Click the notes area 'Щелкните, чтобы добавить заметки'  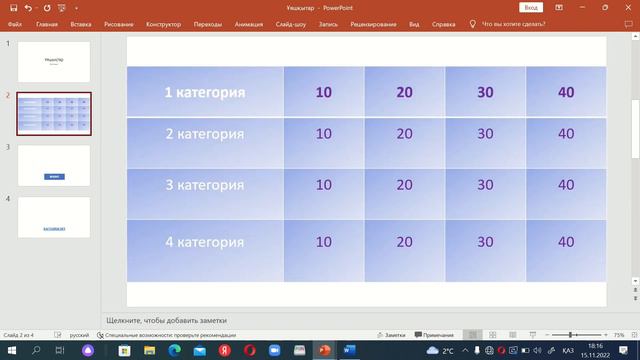click(167, 320)
